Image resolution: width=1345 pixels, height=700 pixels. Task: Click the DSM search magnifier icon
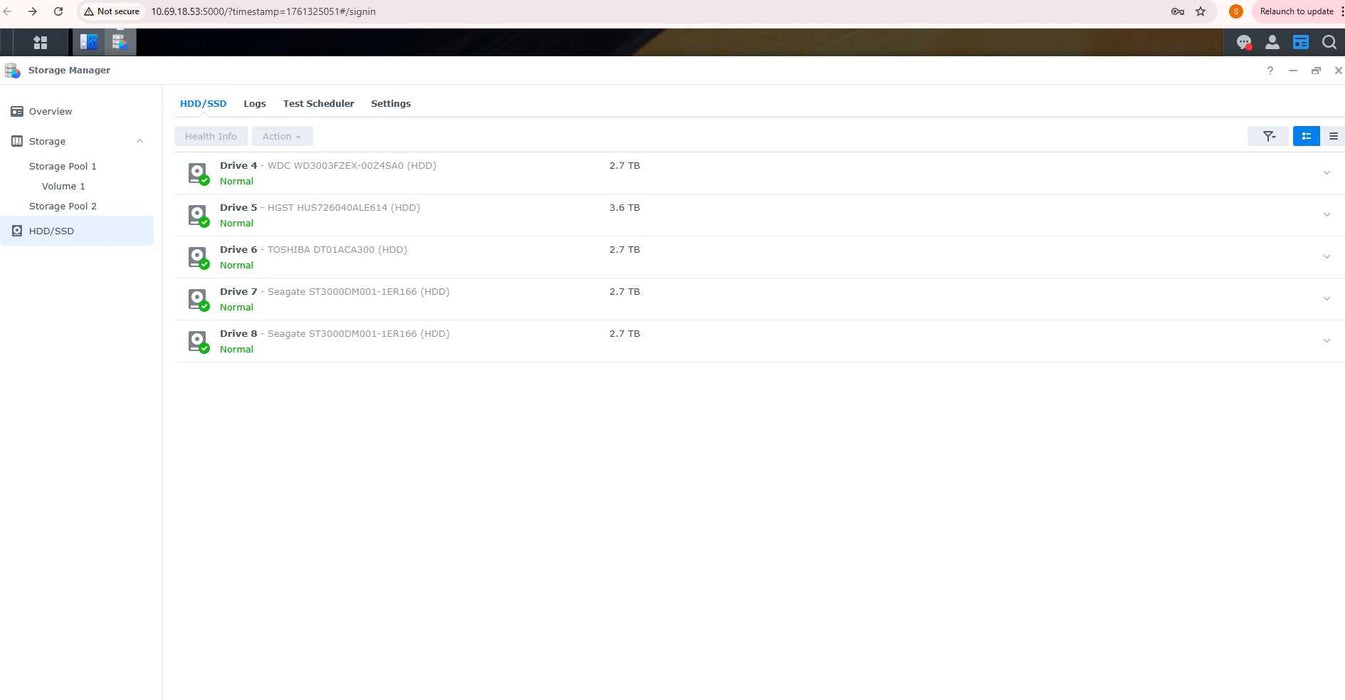(x=1329, y=42)
